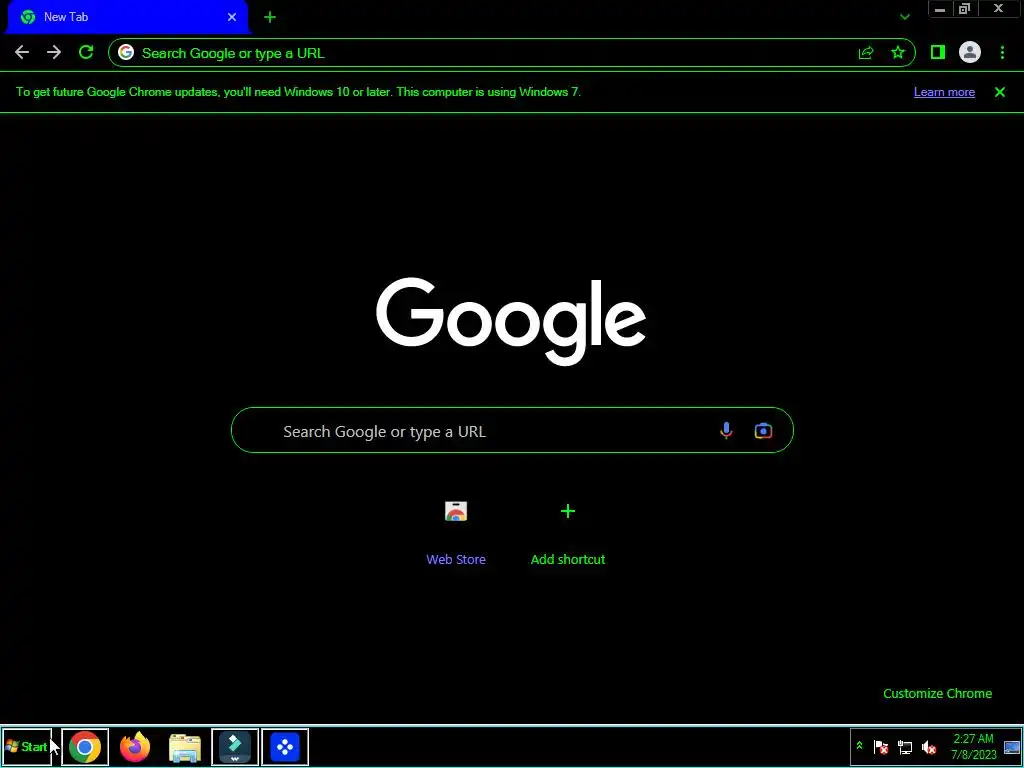This screenshot has width=1024, height=768.
Task: Close the New Tab tab
Action: click(232, 17)
